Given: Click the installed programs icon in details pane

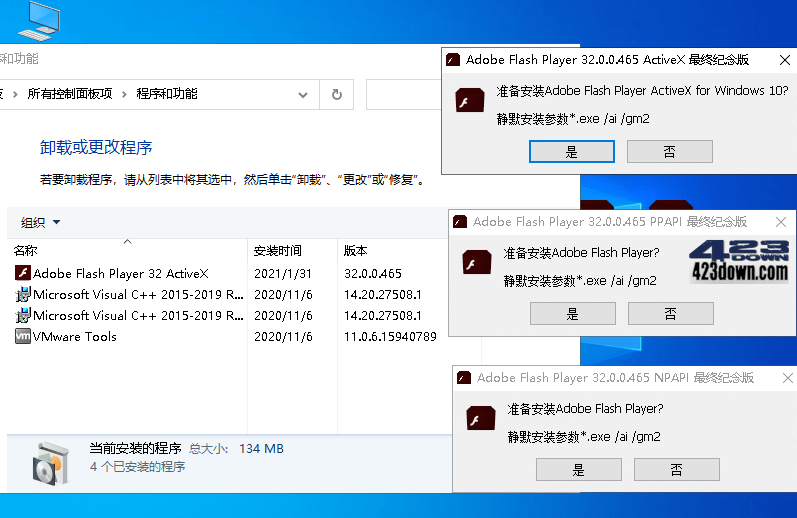Looking at the screenshot, I should click(49, 460).
